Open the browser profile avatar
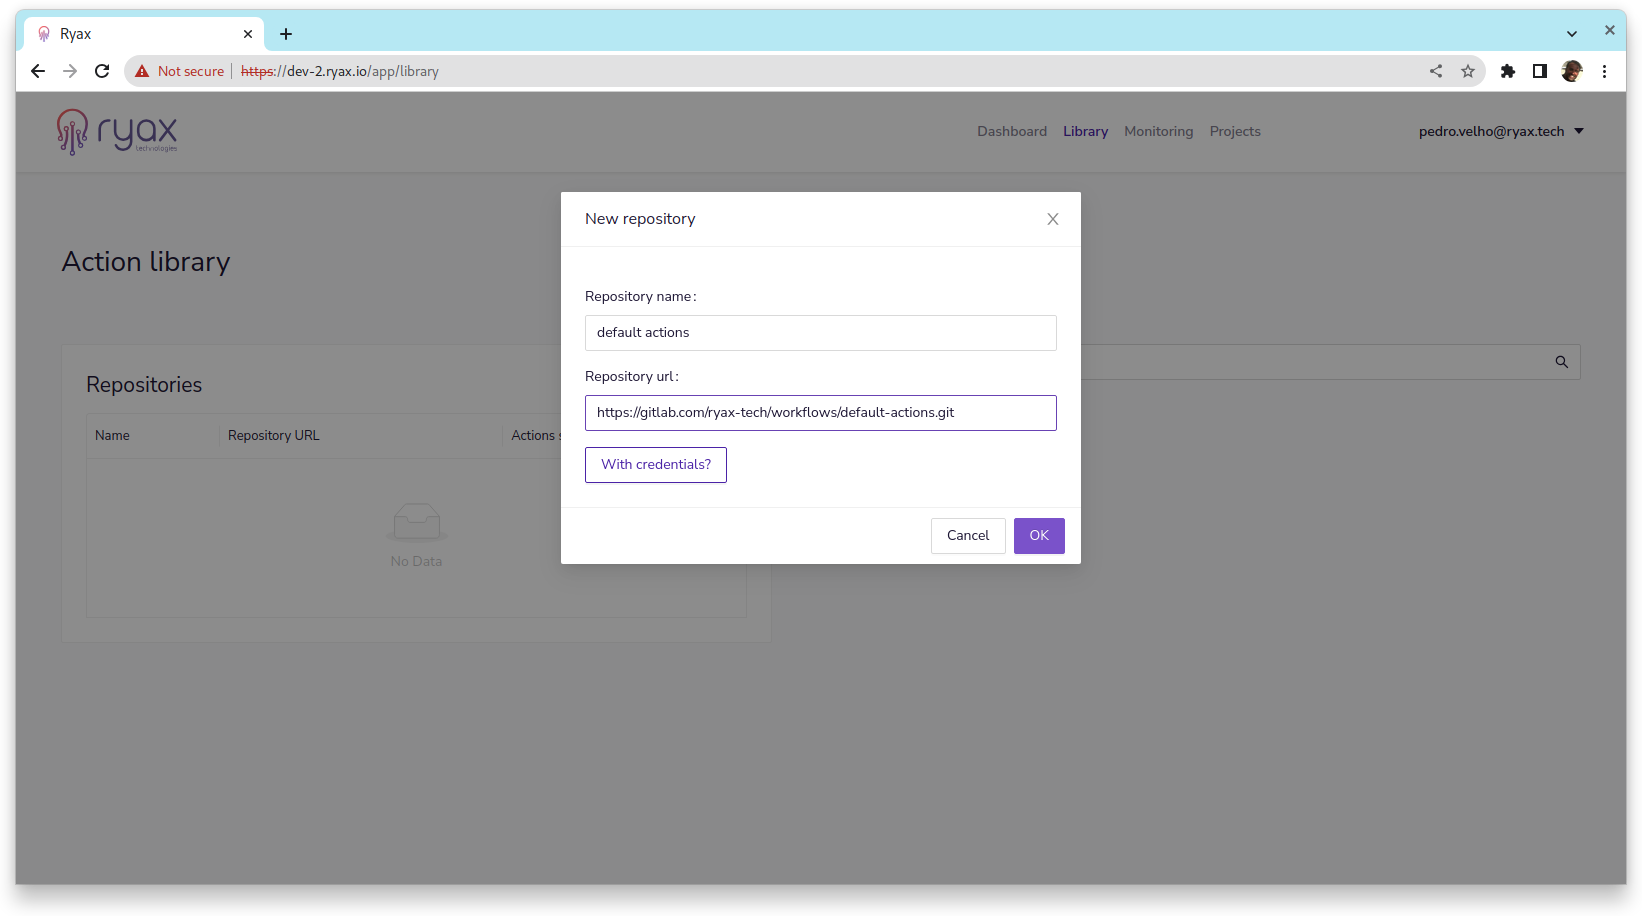Viewport: 1642px width, 916px height. tap(1572, 71)
